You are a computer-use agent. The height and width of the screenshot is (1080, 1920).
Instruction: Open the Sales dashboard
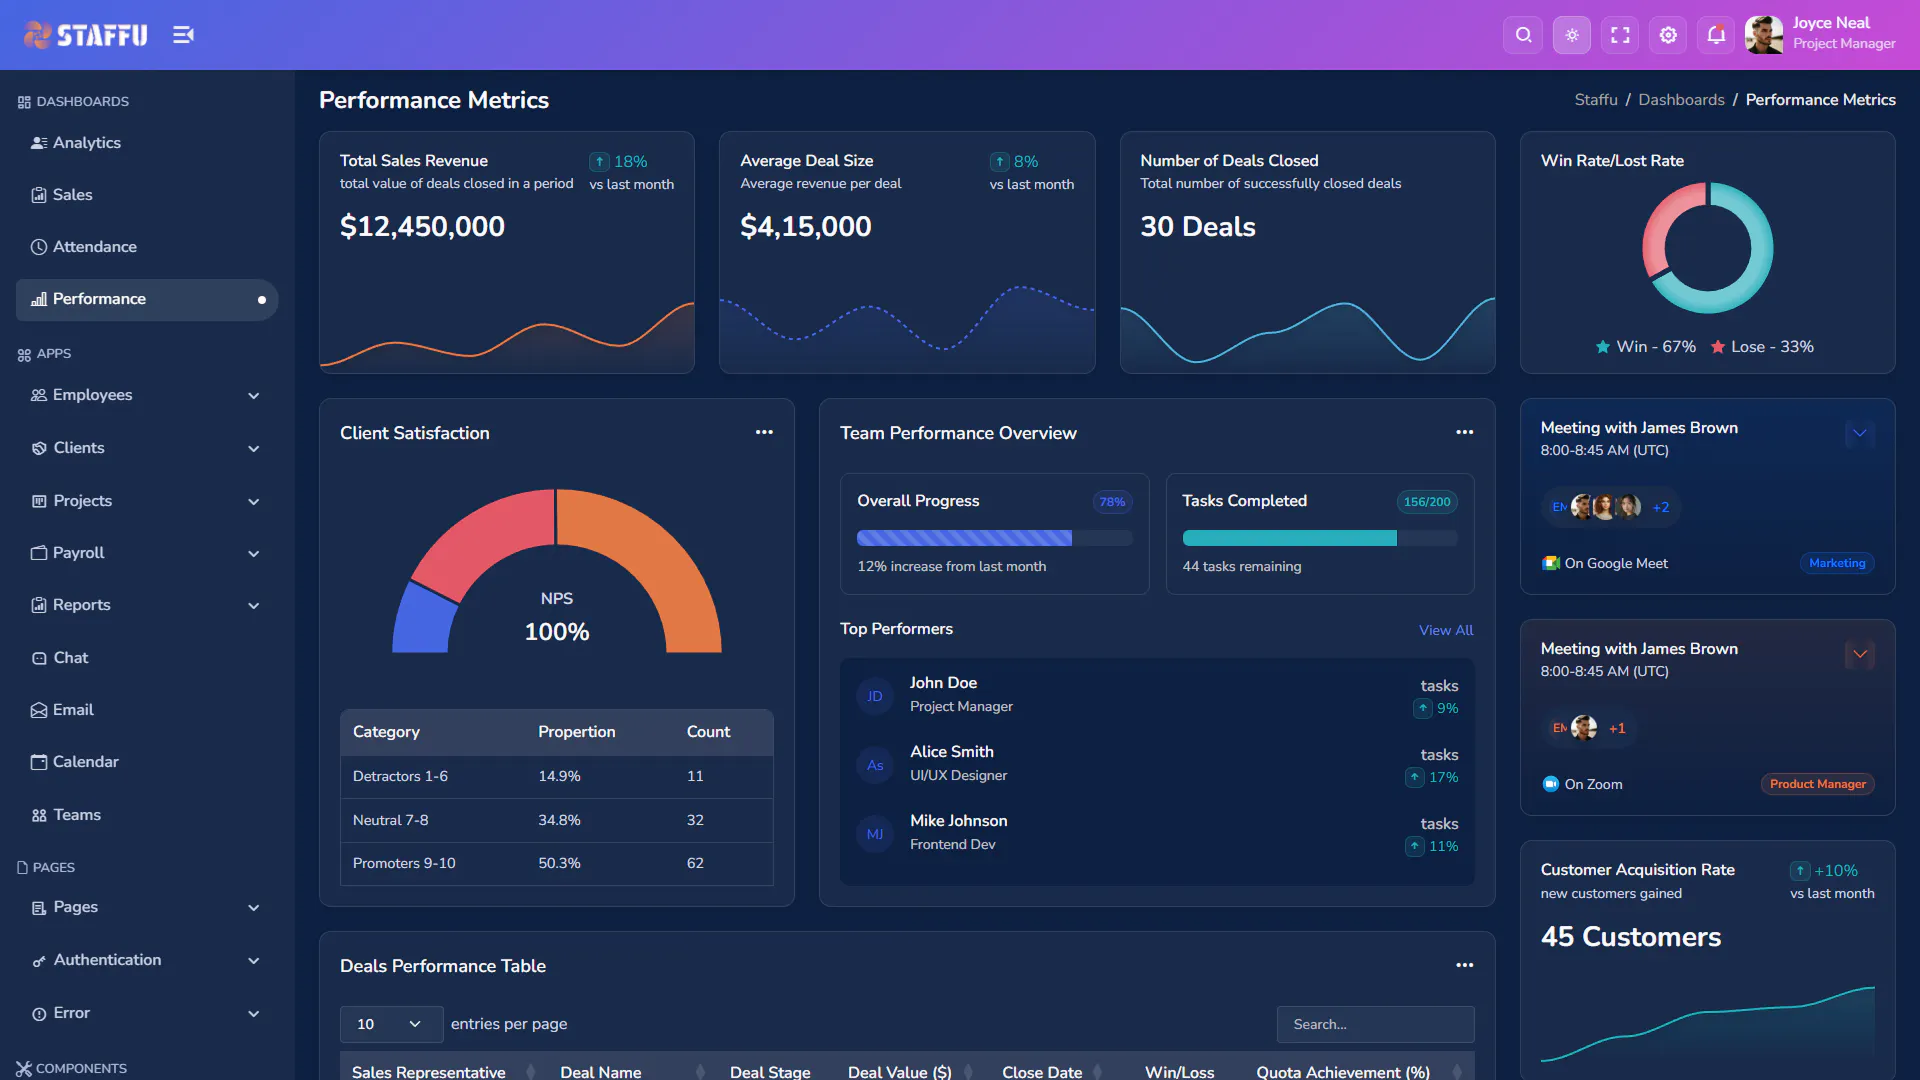point(72,195)
